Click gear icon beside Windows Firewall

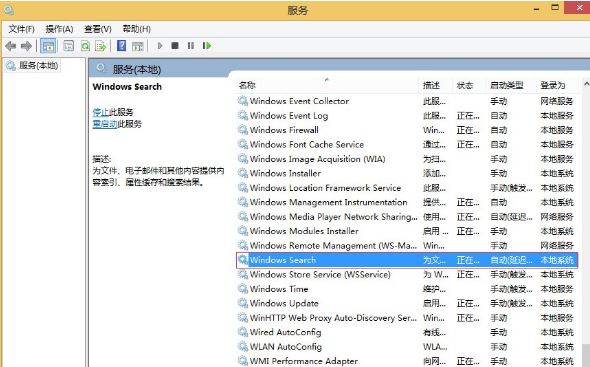243,130
